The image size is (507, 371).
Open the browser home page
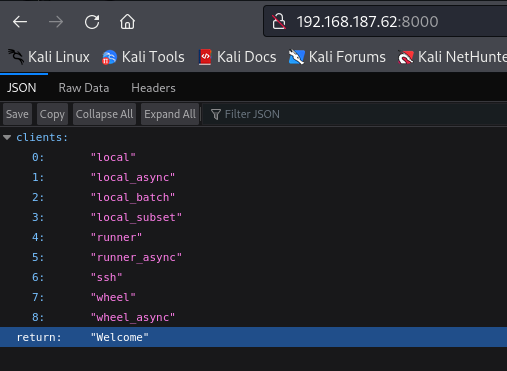127,22
